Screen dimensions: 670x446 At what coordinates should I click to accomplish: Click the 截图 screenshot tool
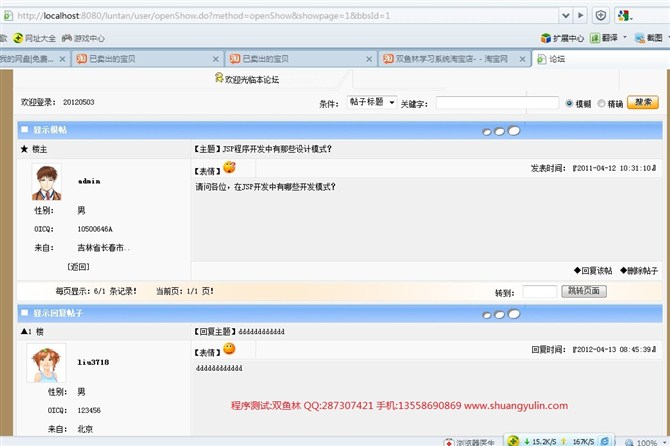pos(649,38)
